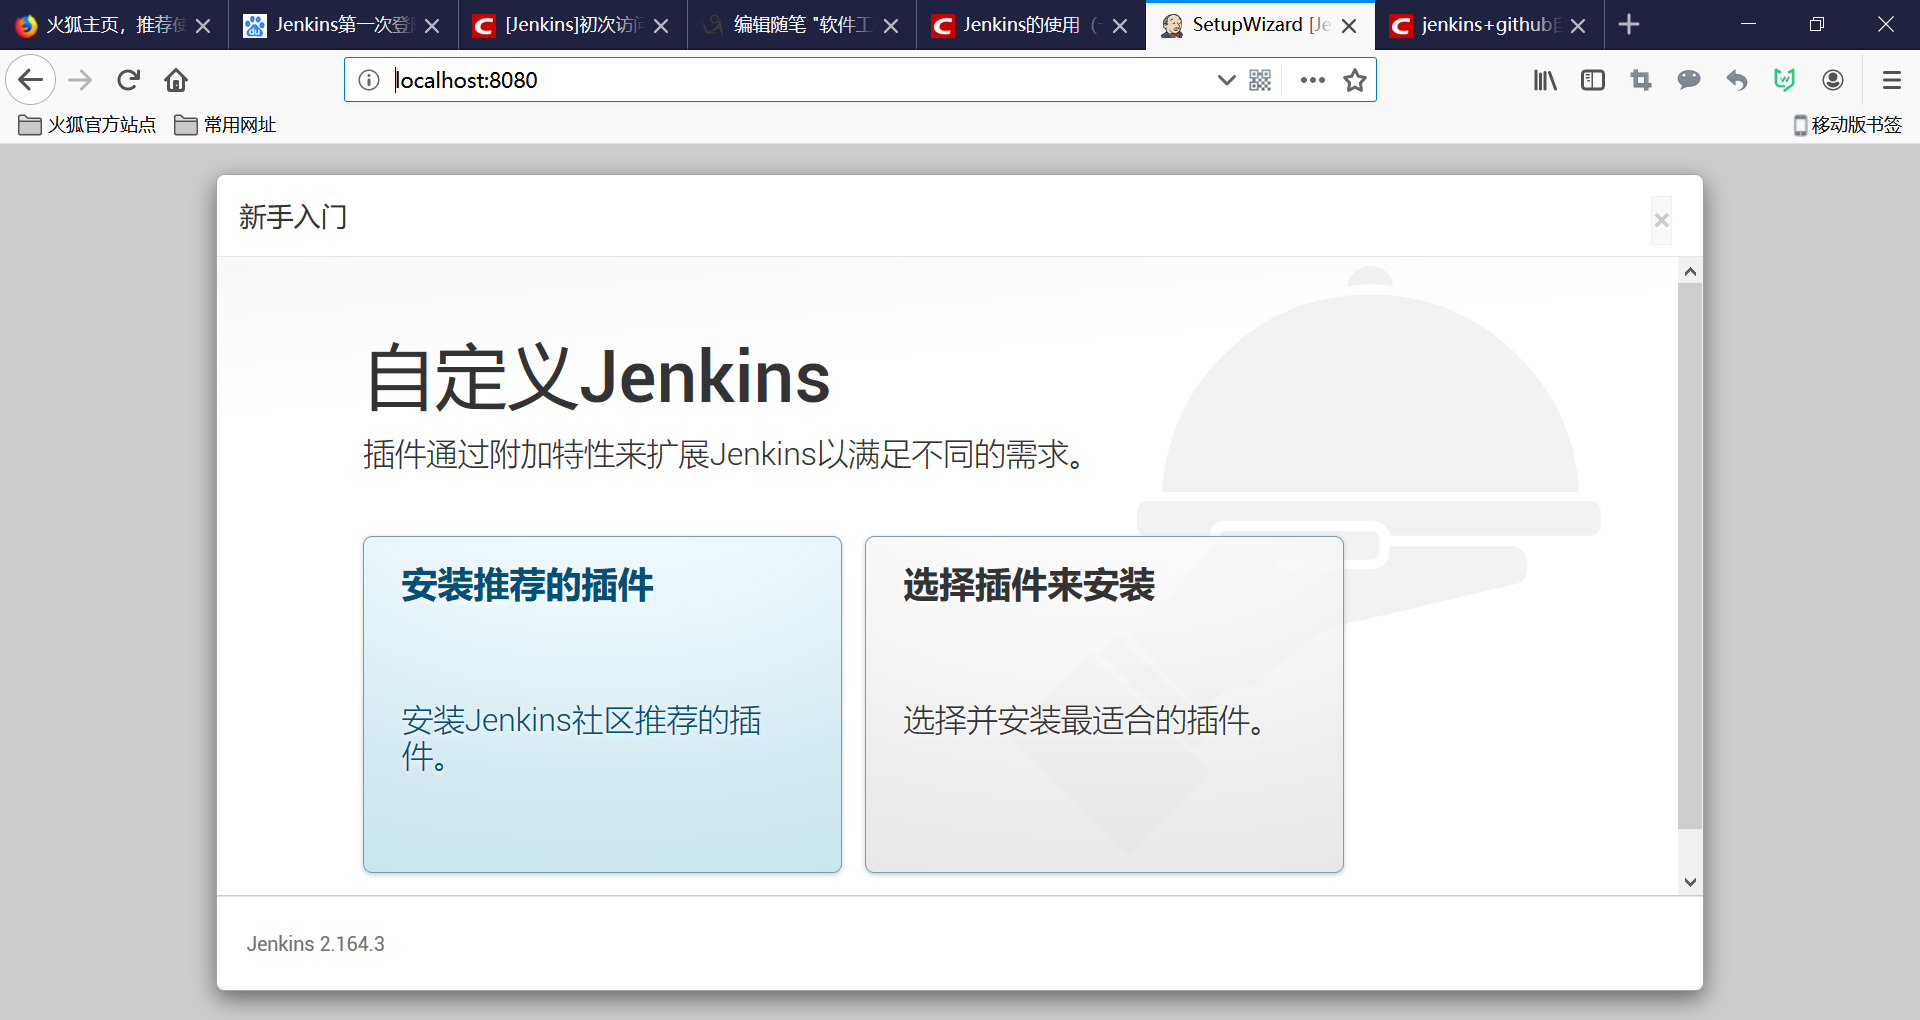Choose 选择插件来安装 option
Screen dimensions: 1920x1020
[1104, 704]
